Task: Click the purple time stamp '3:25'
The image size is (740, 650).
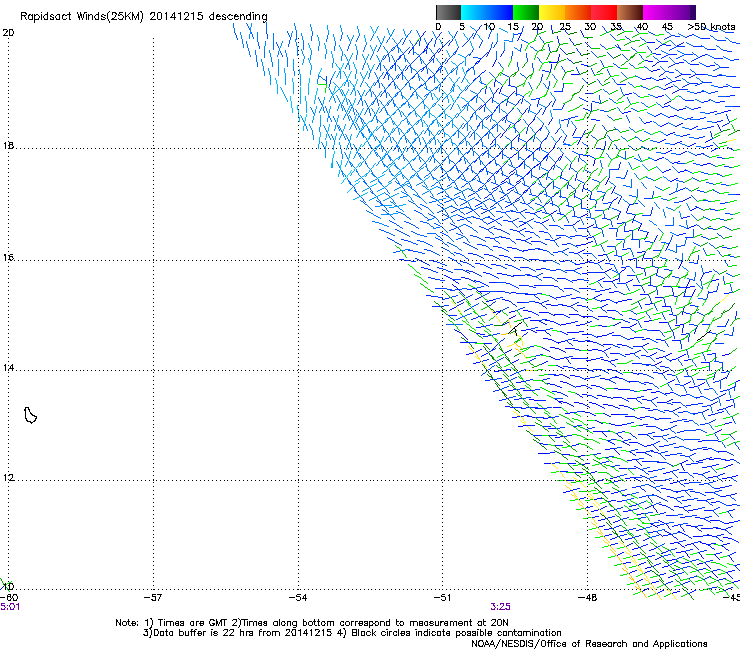Action: 500,607
